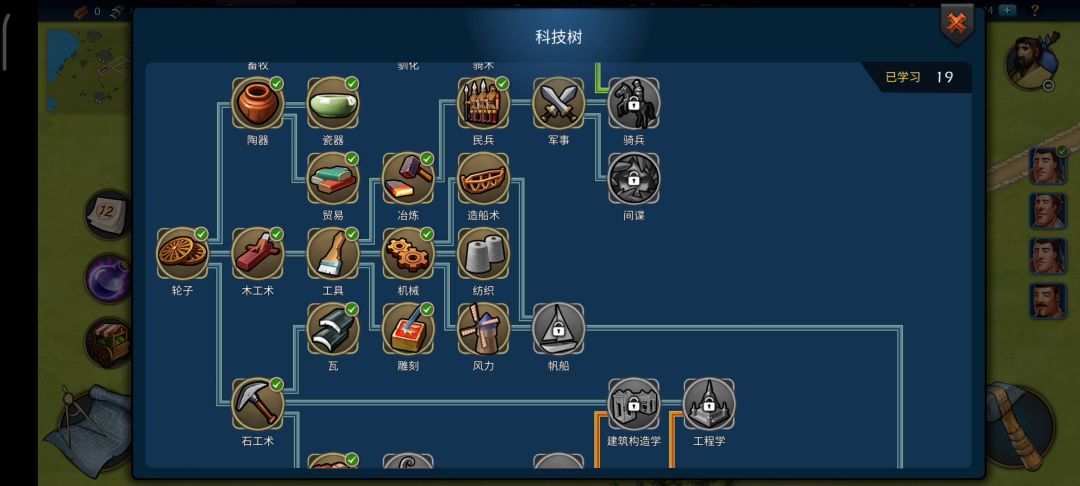Choose the 冶炼 smelting hammer icon

pyautogui.click(x=408, y=178)
